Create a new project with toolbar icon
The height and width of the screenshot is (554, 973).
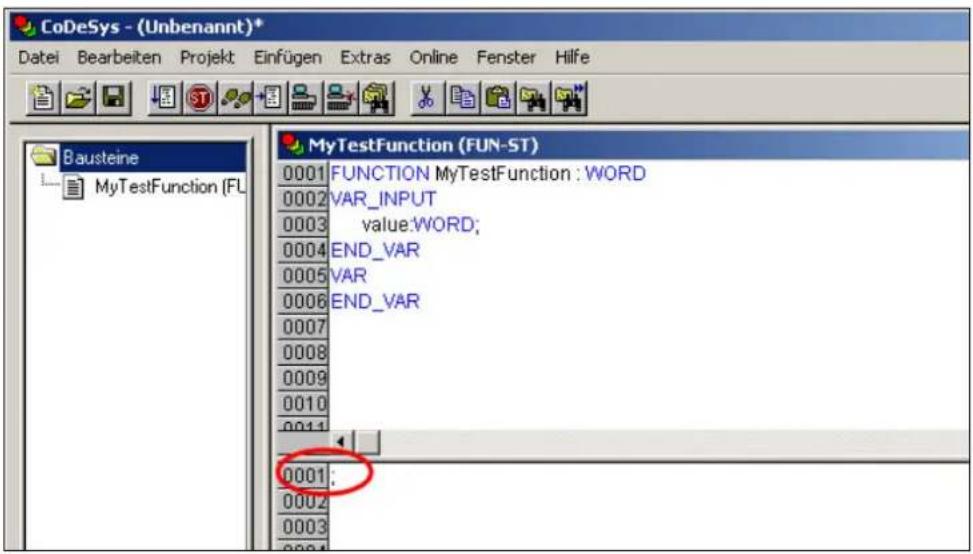(x=43, y=99)
